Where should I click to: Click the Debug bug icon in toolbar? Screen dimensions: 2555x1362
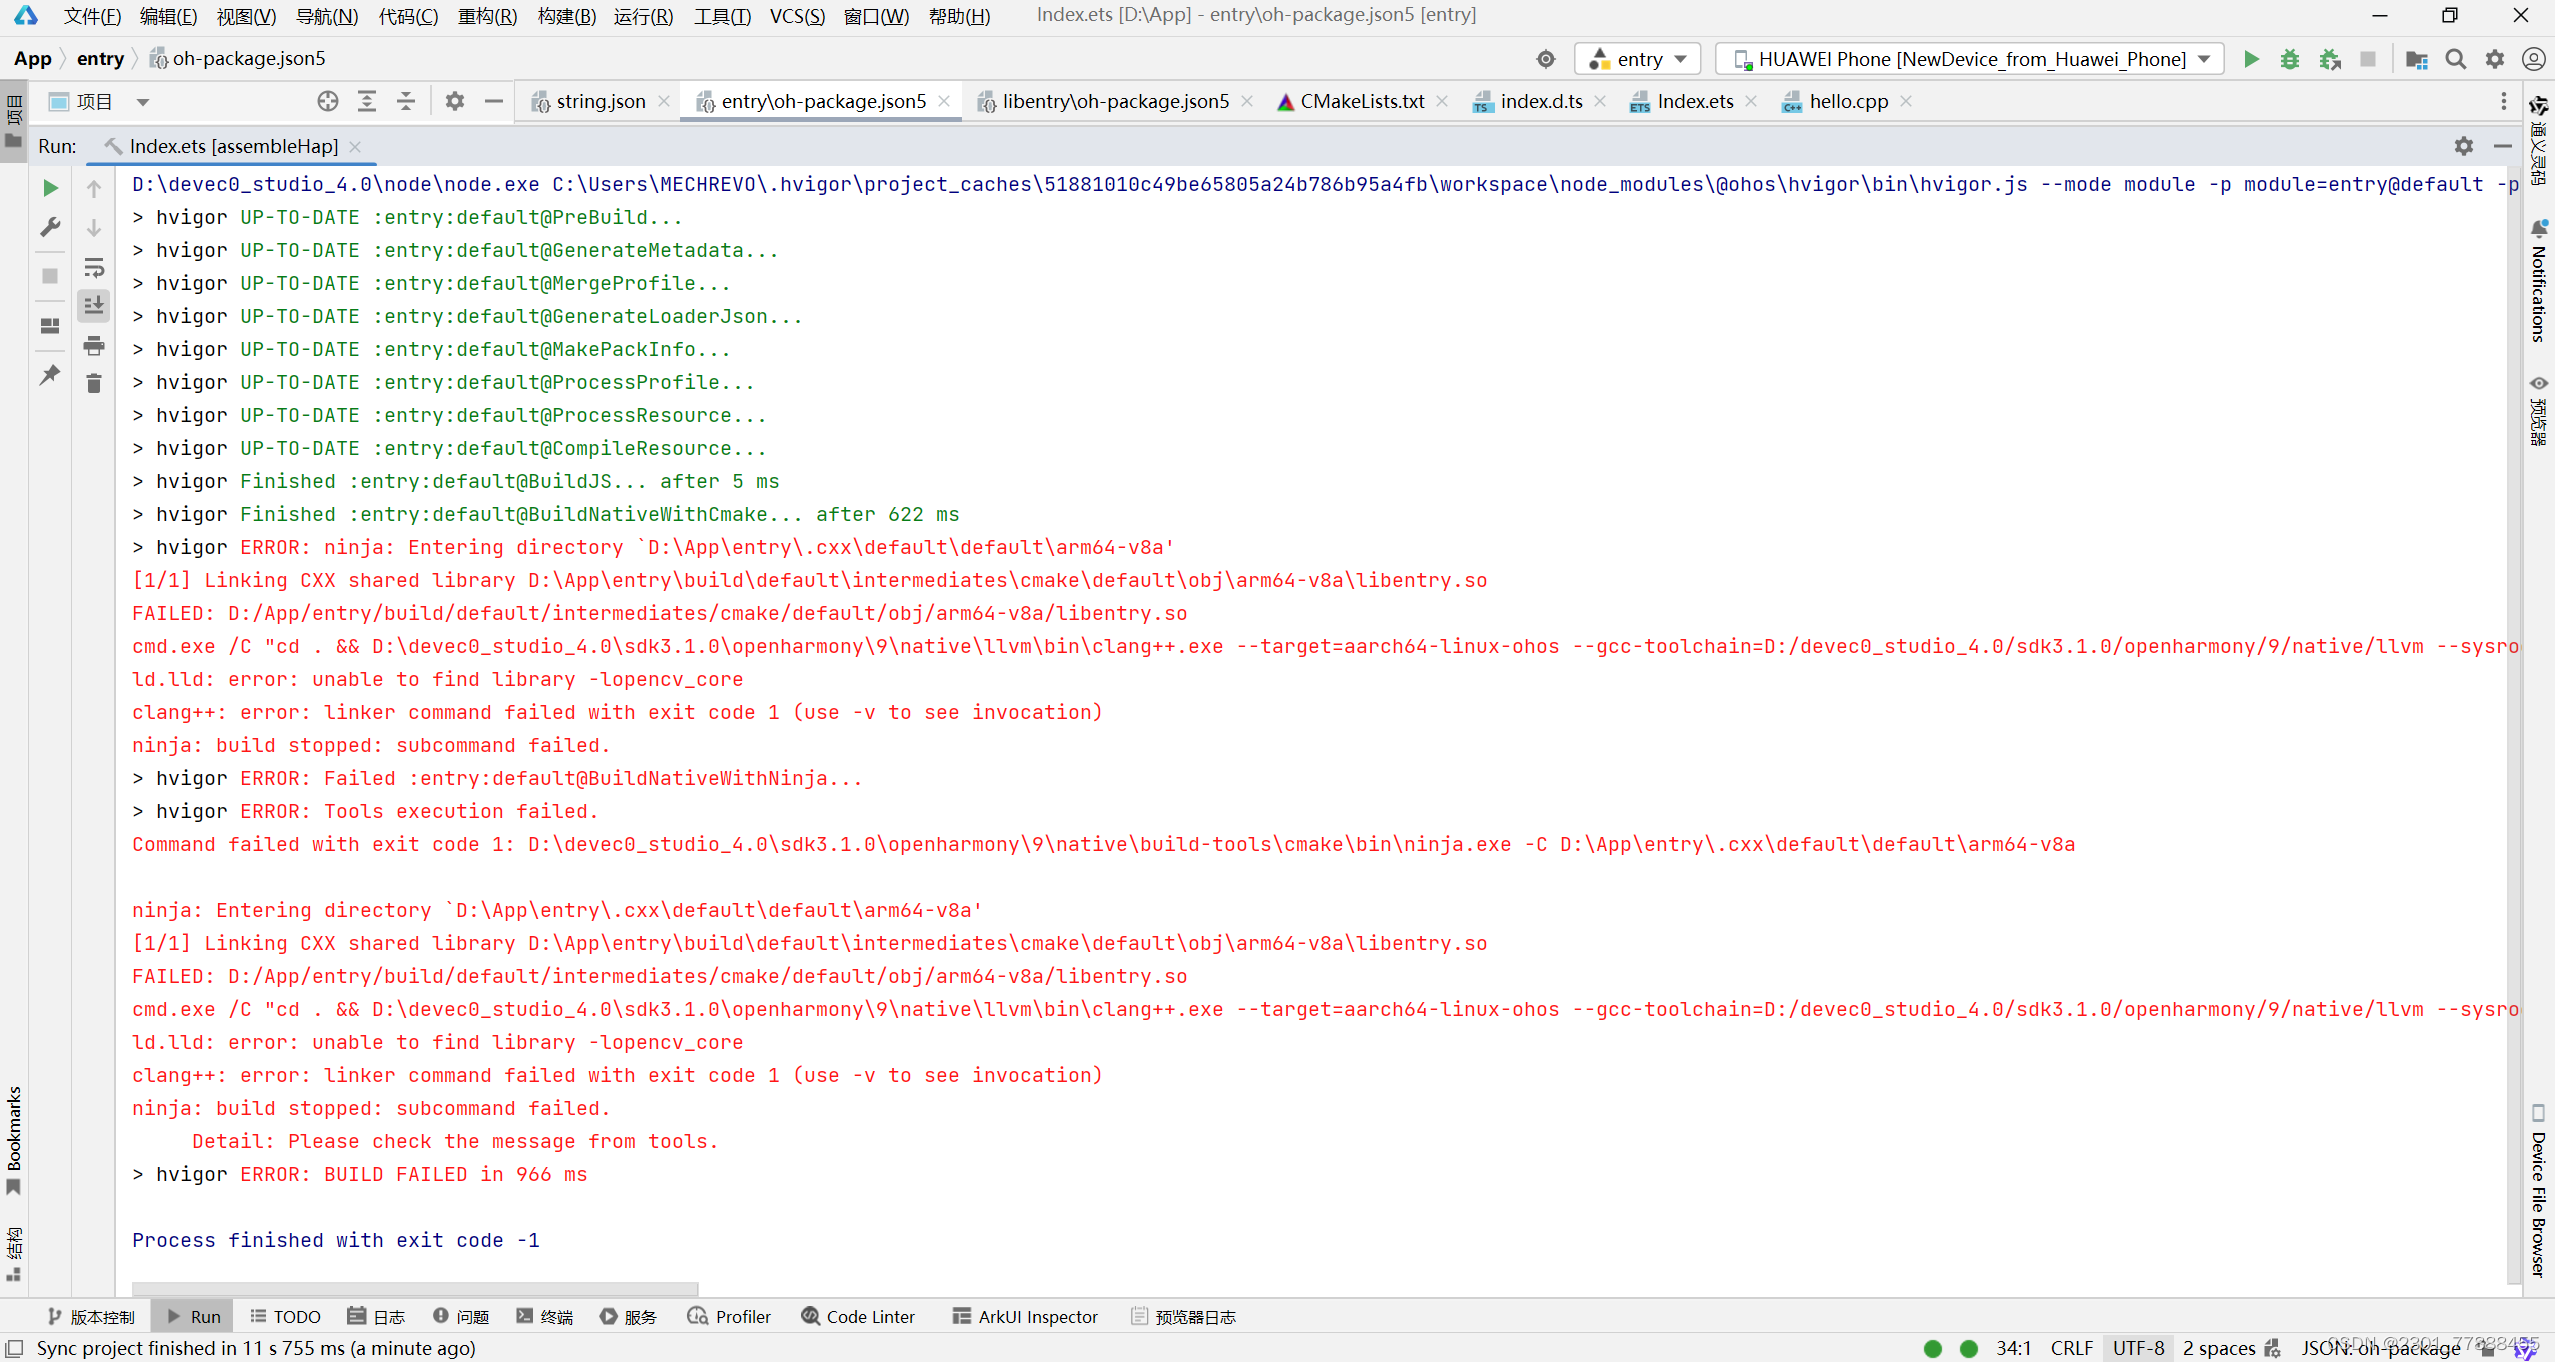tap(2290, 59)
